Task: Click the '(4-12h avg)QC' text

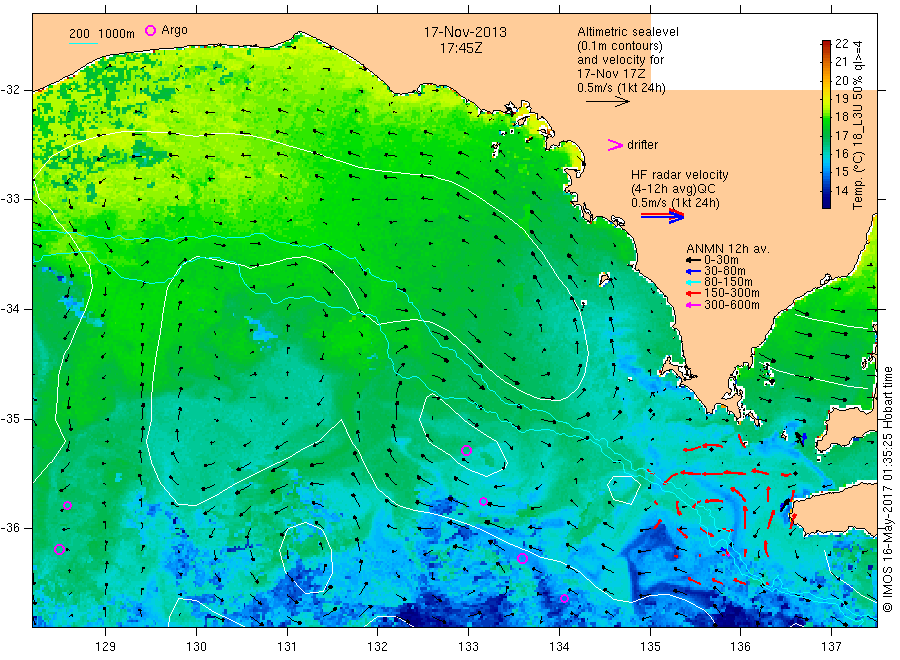Action: click(673, 189)
